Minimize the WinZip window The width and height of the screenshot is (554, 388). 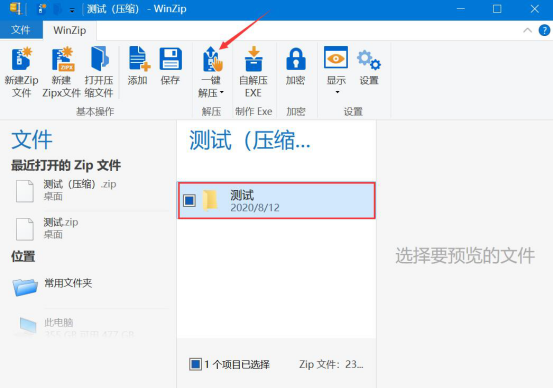[x=461, y=9]
